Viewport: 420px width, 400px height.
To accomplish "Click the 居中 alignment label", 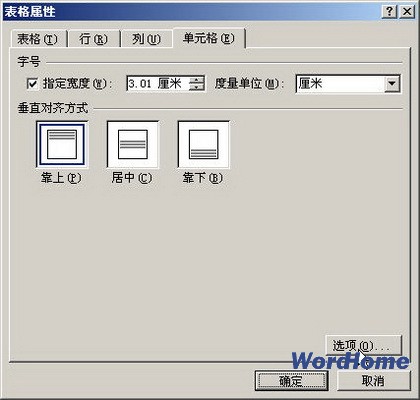I will pos(132,178).
